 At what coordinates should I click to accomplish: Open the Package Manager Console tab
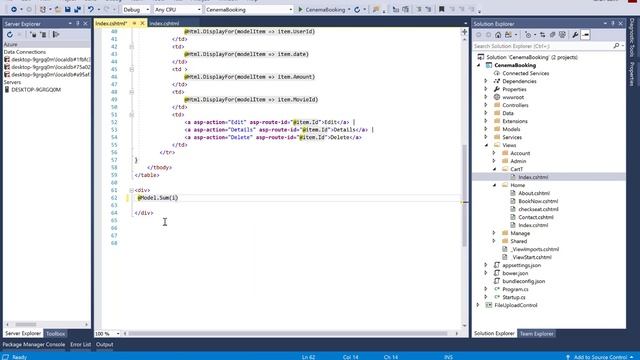pos(34,344)
